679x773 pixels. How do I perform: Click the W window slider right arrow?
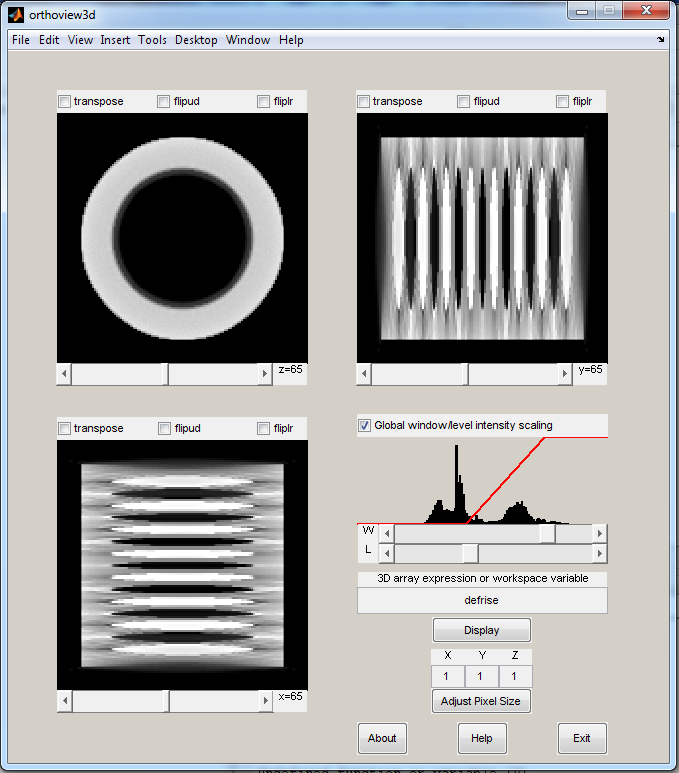[600, 533]
